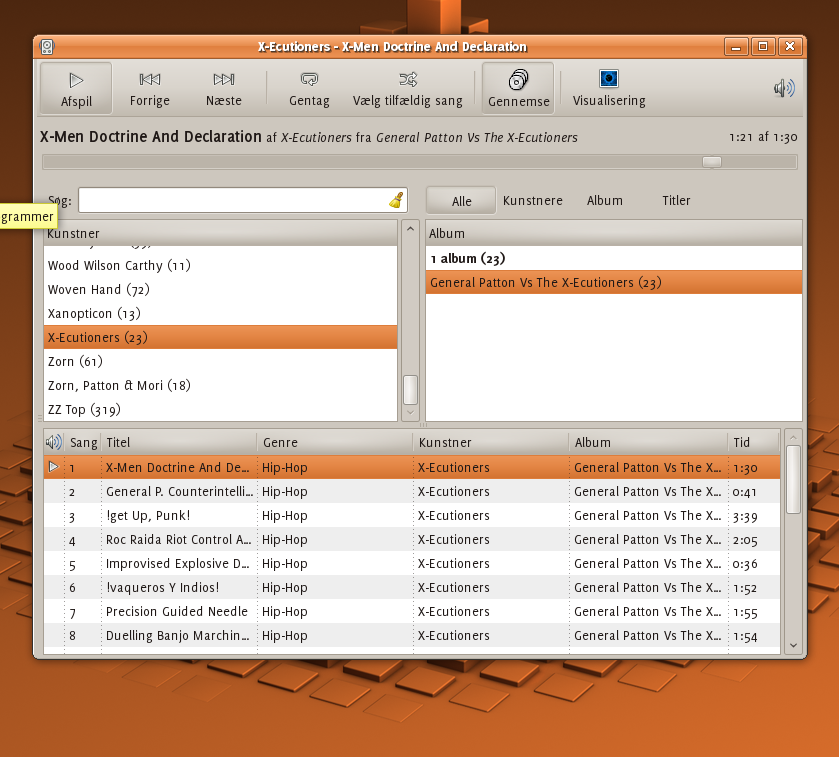Click the song list scrollbar thumb
The image size is (839, 757).
coord(794,480)
